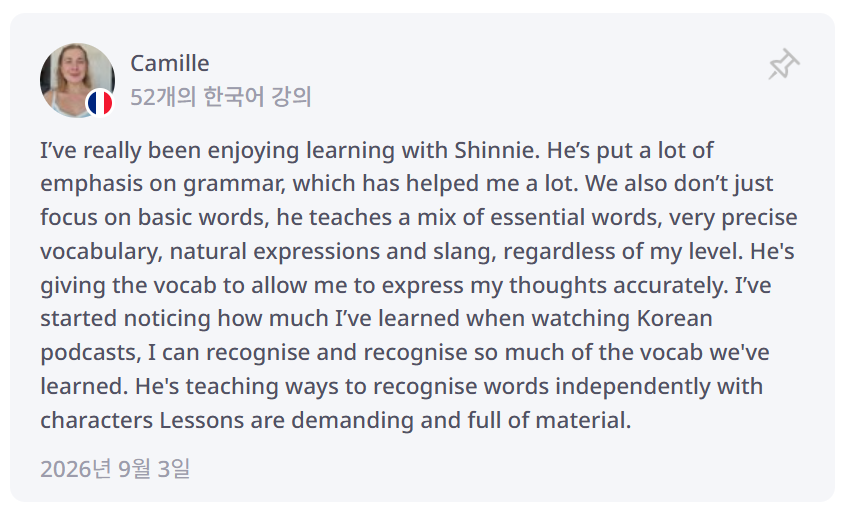The width and height of the screenshot is (845, 510).
Task: Click the line starting 'giving the vocab'
Action: [x=406, y=286]
